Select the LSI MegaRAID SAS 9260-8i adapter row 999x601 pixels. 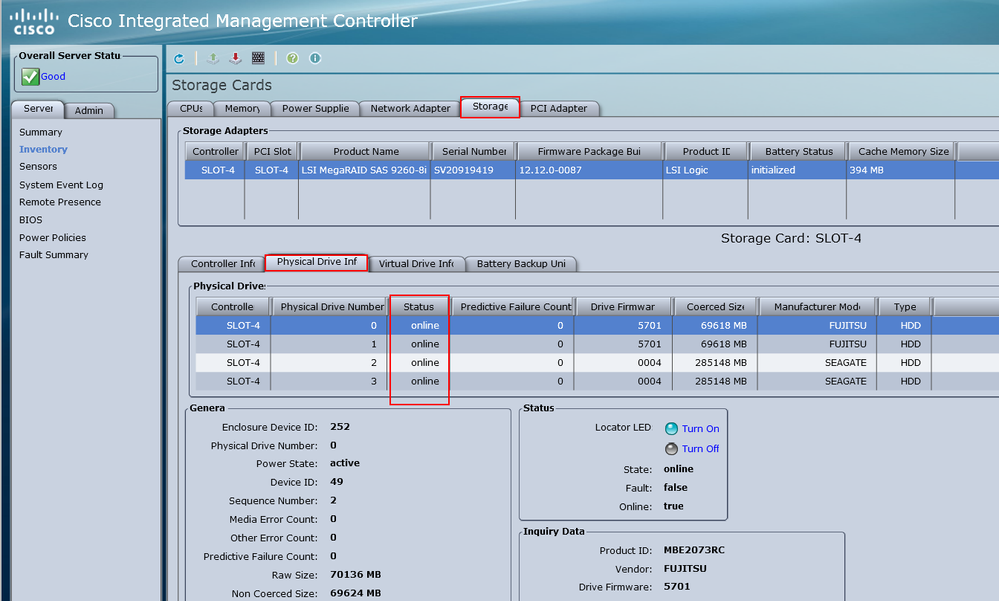coord(592,170)
